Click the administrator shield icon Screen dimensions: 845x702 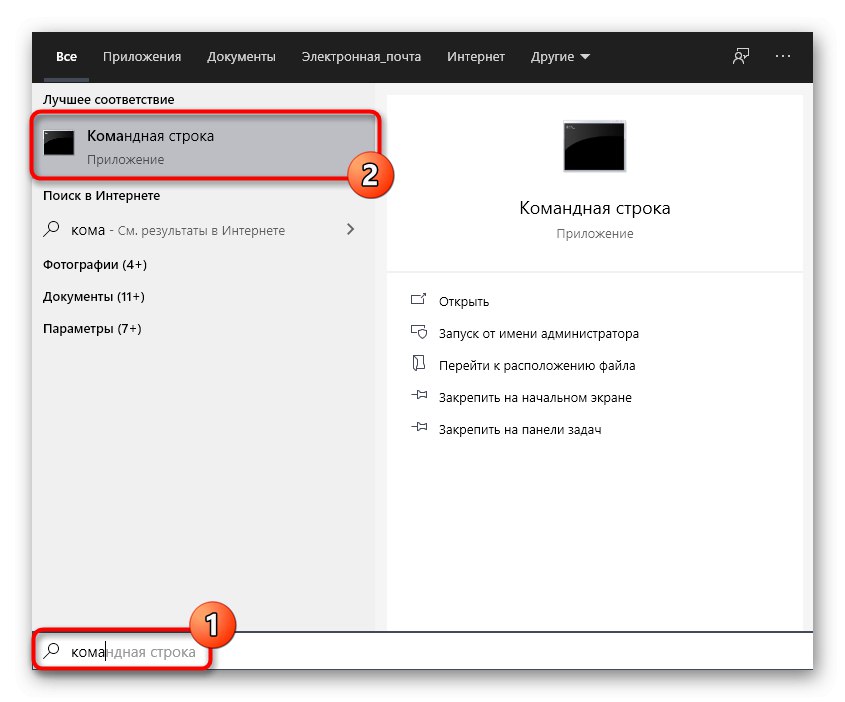point(419,332)
